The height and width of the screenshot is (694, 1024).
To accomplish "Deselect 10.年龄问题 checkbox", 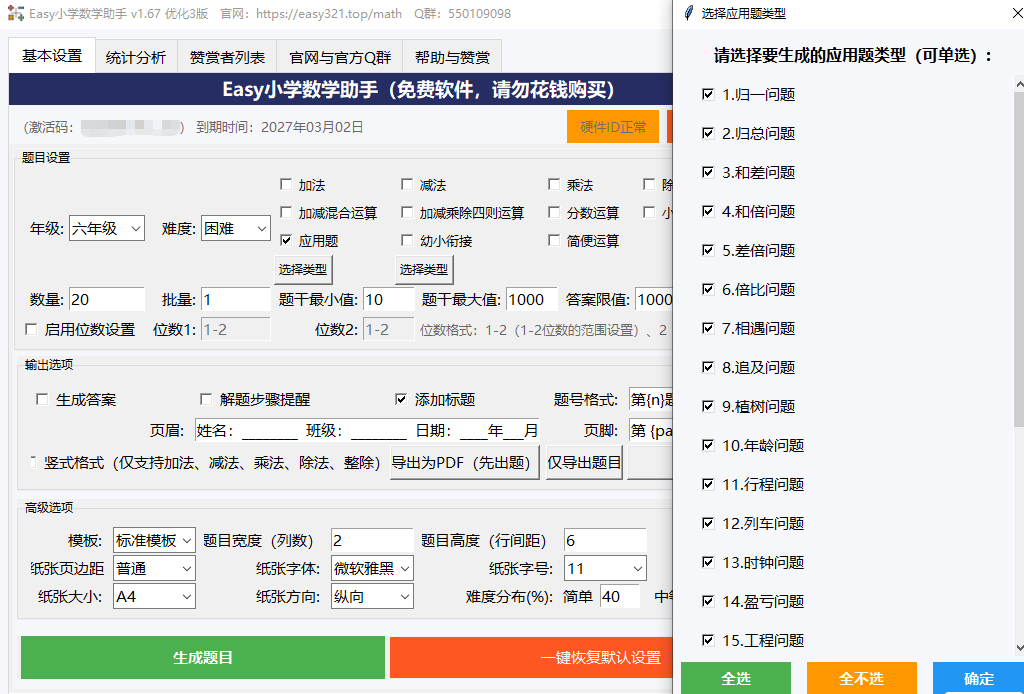I will pos(708,445).
